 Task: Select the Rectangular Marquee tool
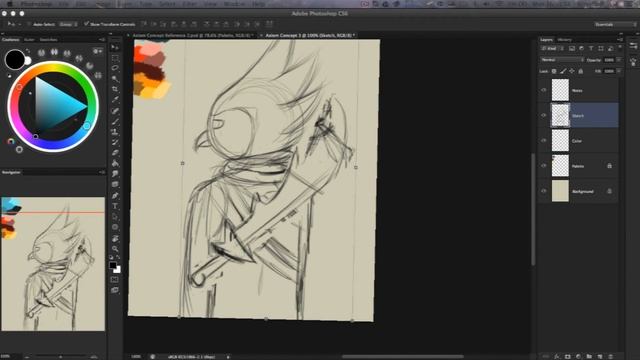tap(115, 58)
